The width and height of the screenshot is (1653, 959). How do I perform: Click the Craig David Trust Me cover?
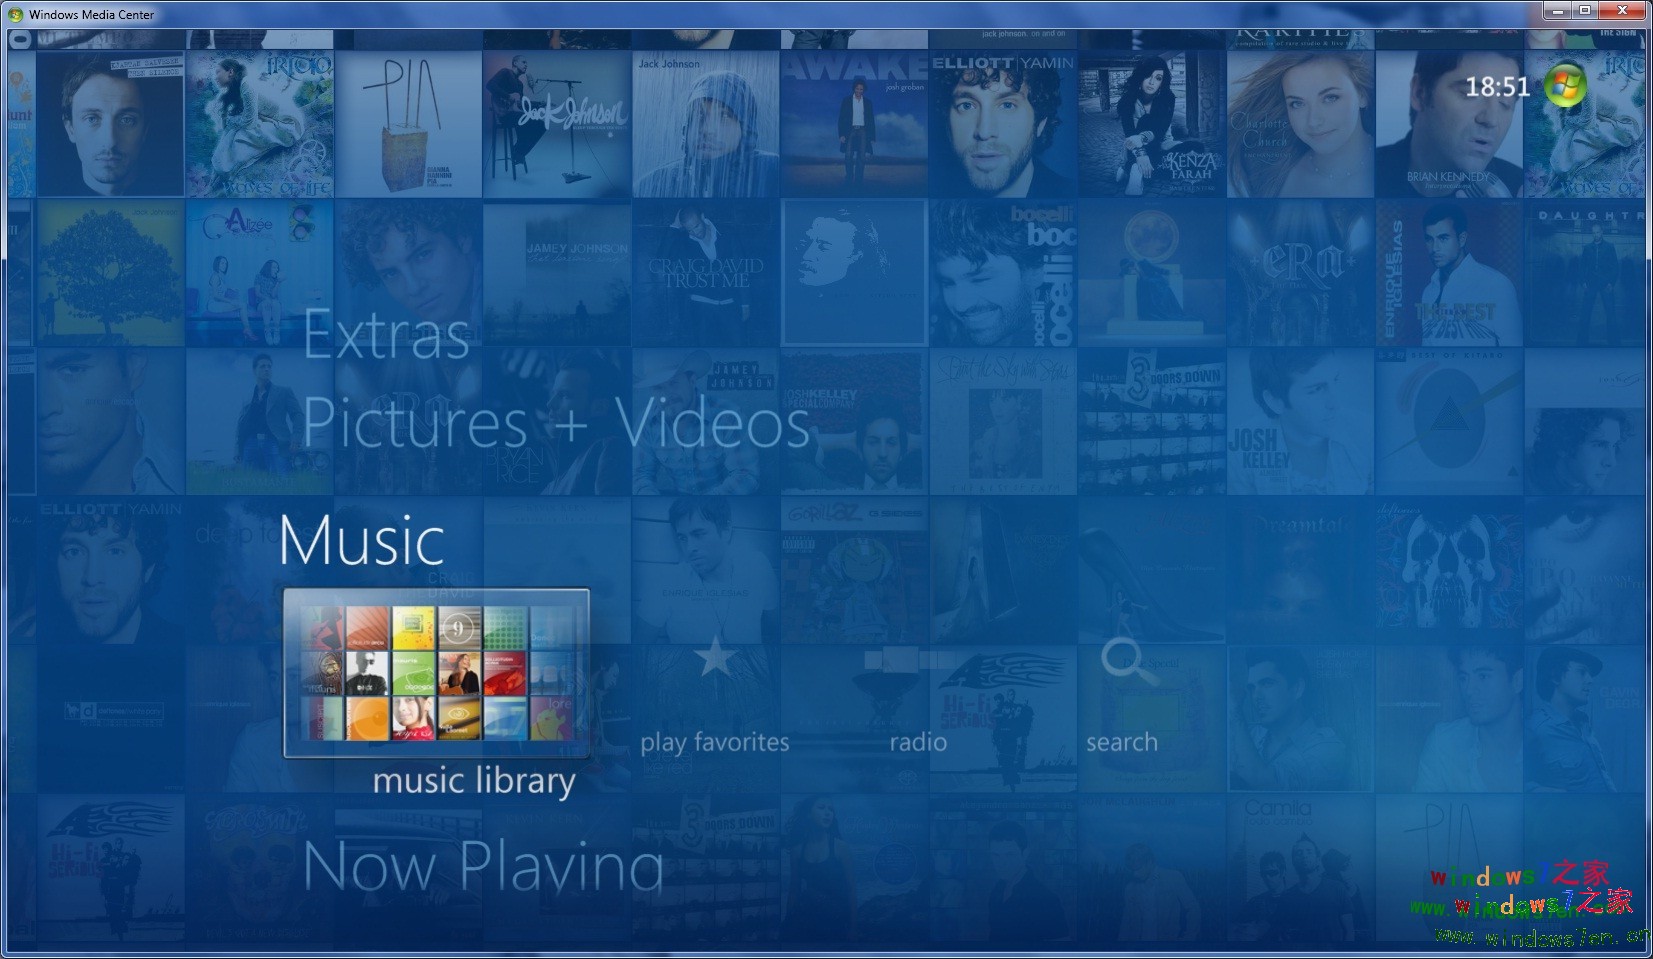[x=705, y=273]
